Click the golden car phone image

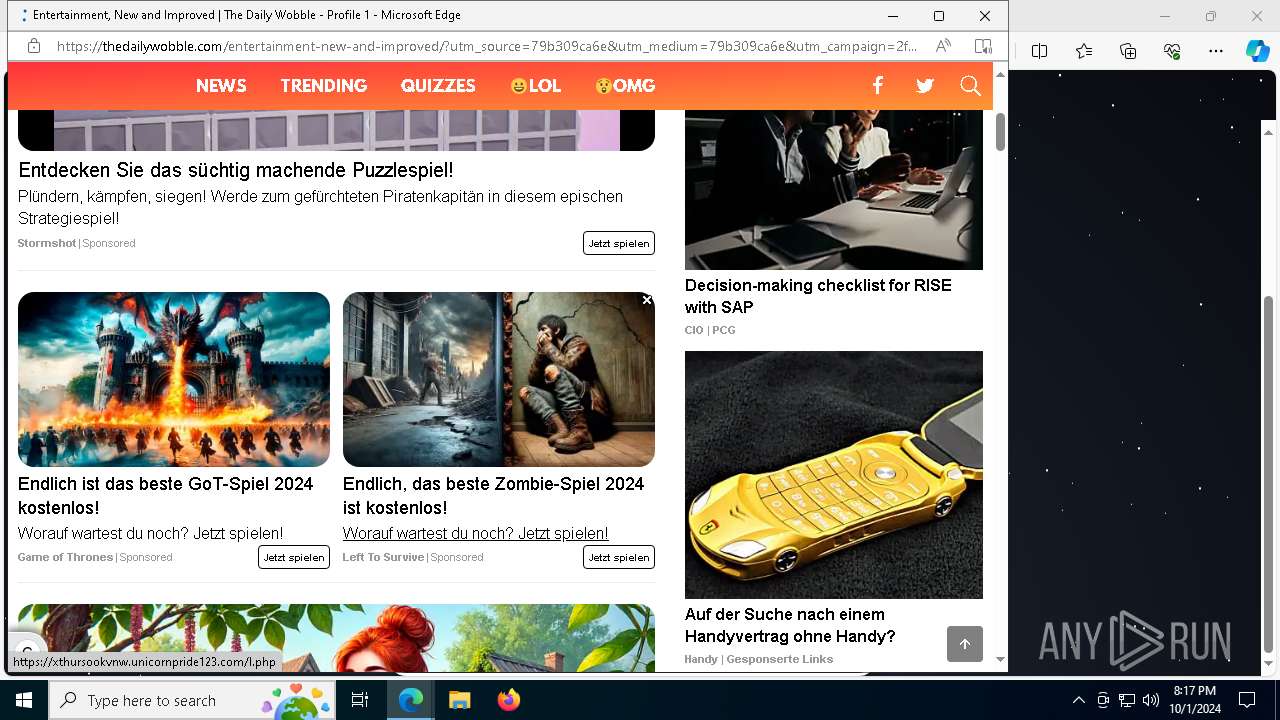click(x=834, y=474)
